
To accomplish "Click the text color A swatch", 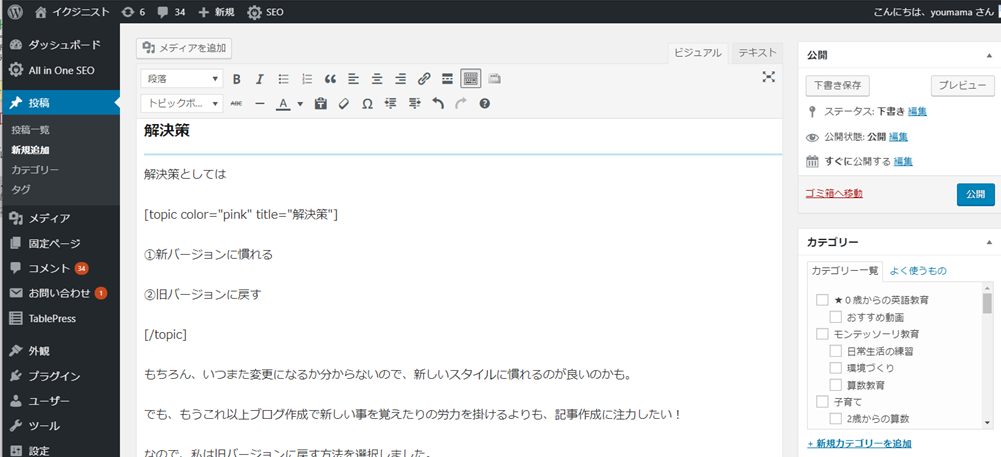I will (x=284, y=103).
